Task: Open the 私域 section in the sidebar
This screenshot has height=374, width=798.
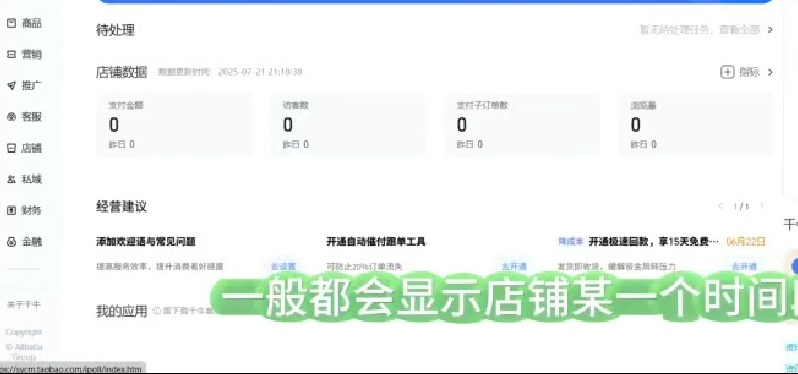Action: coord(24,179)
